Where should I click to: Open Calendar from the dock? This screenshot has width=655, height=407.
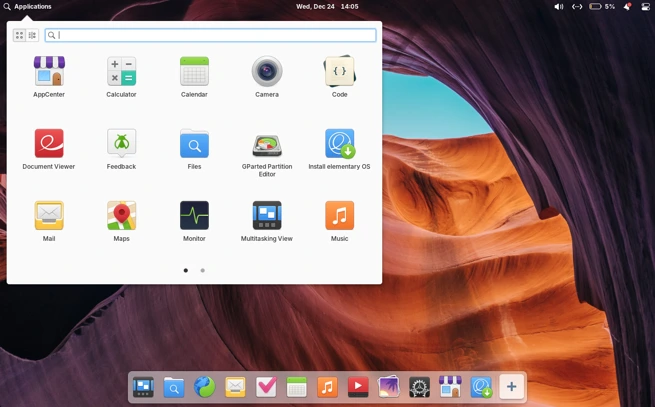pyautogui.click(x=297, y=387)
